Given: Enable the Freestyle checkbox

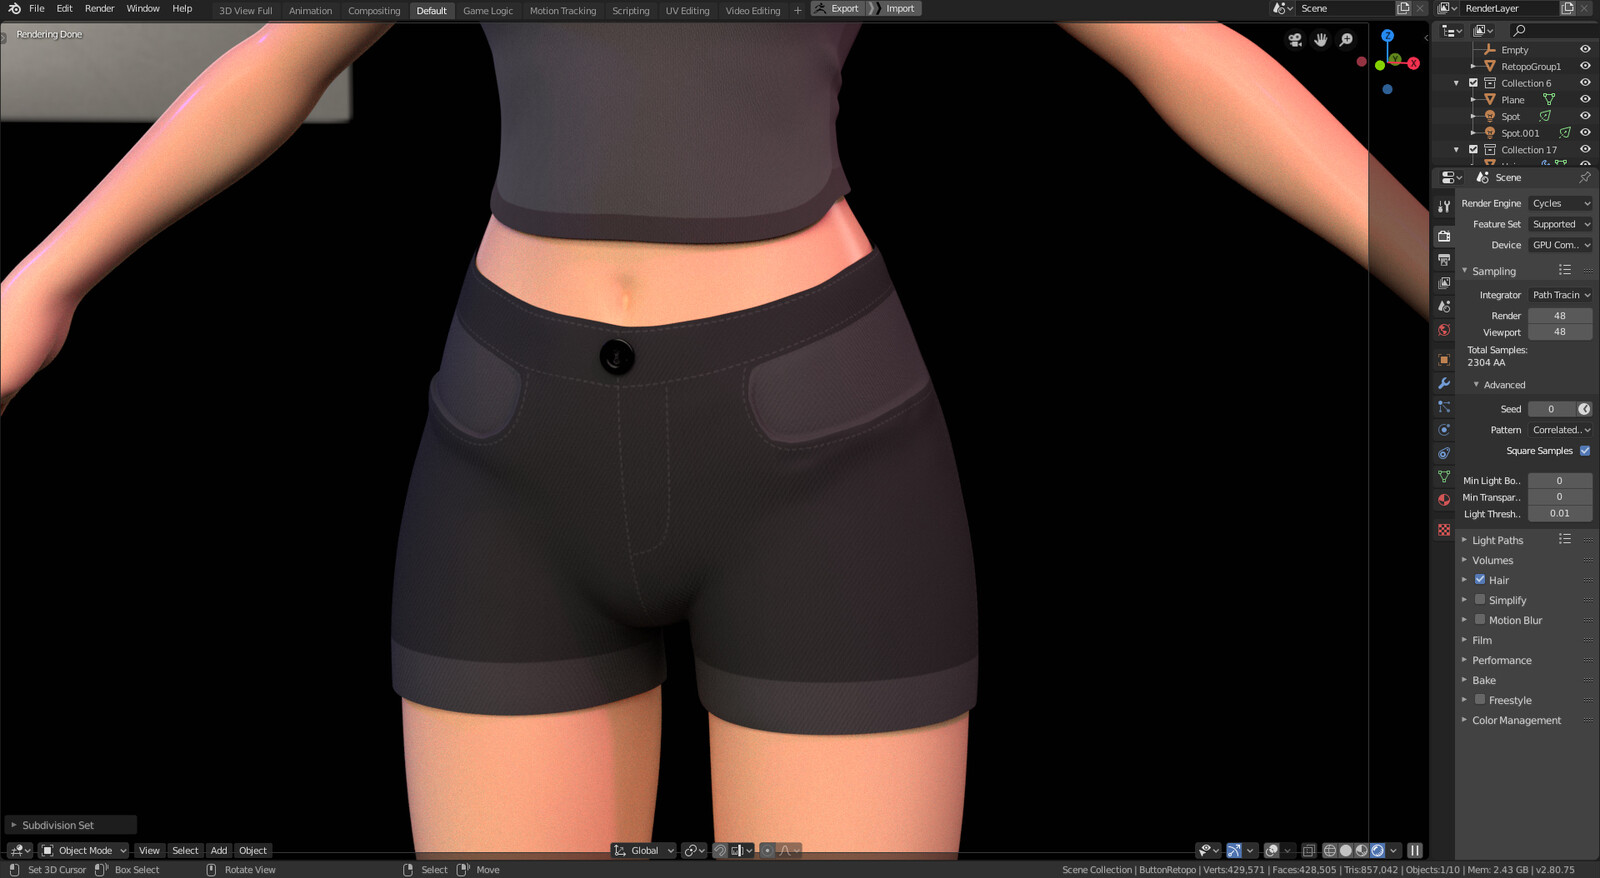Looking at the screenshot, I should [x=1480, y=700].
